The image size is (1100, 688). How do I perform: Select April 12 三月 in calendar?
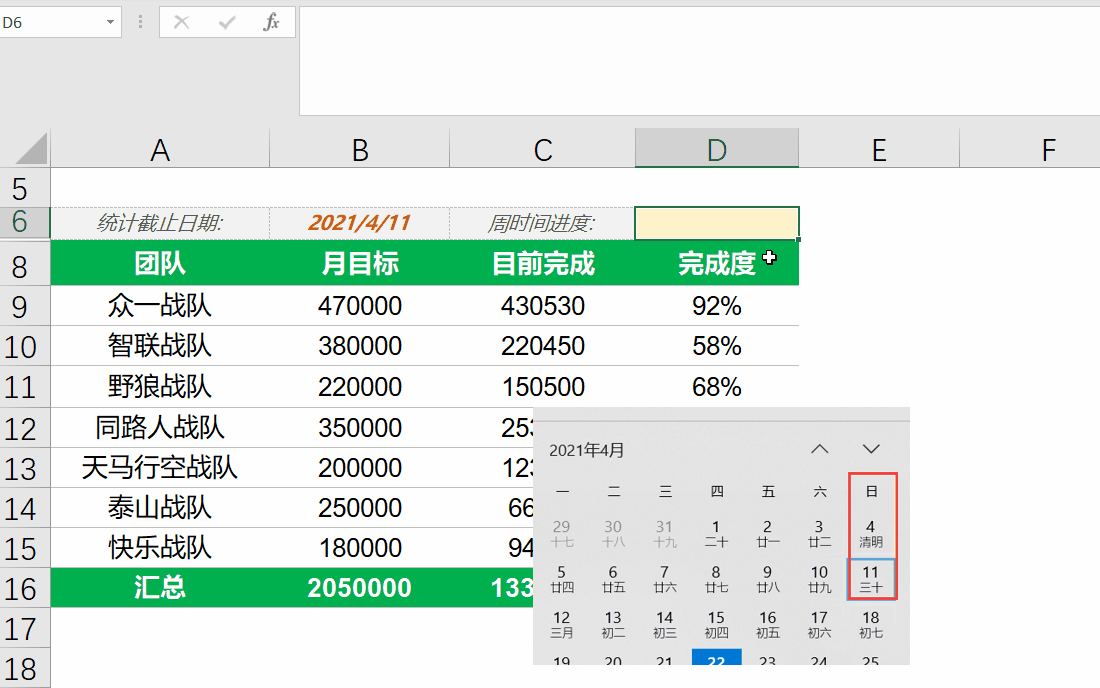[562, 624]
